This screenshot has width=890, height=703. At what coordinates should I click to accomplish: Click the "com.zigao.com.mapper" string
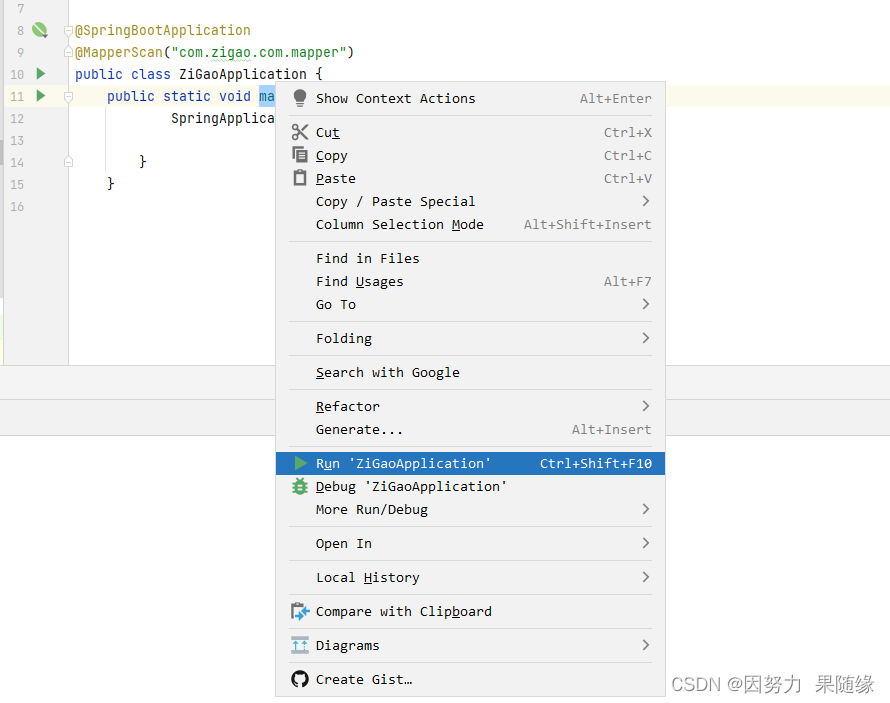coord(259,52)
